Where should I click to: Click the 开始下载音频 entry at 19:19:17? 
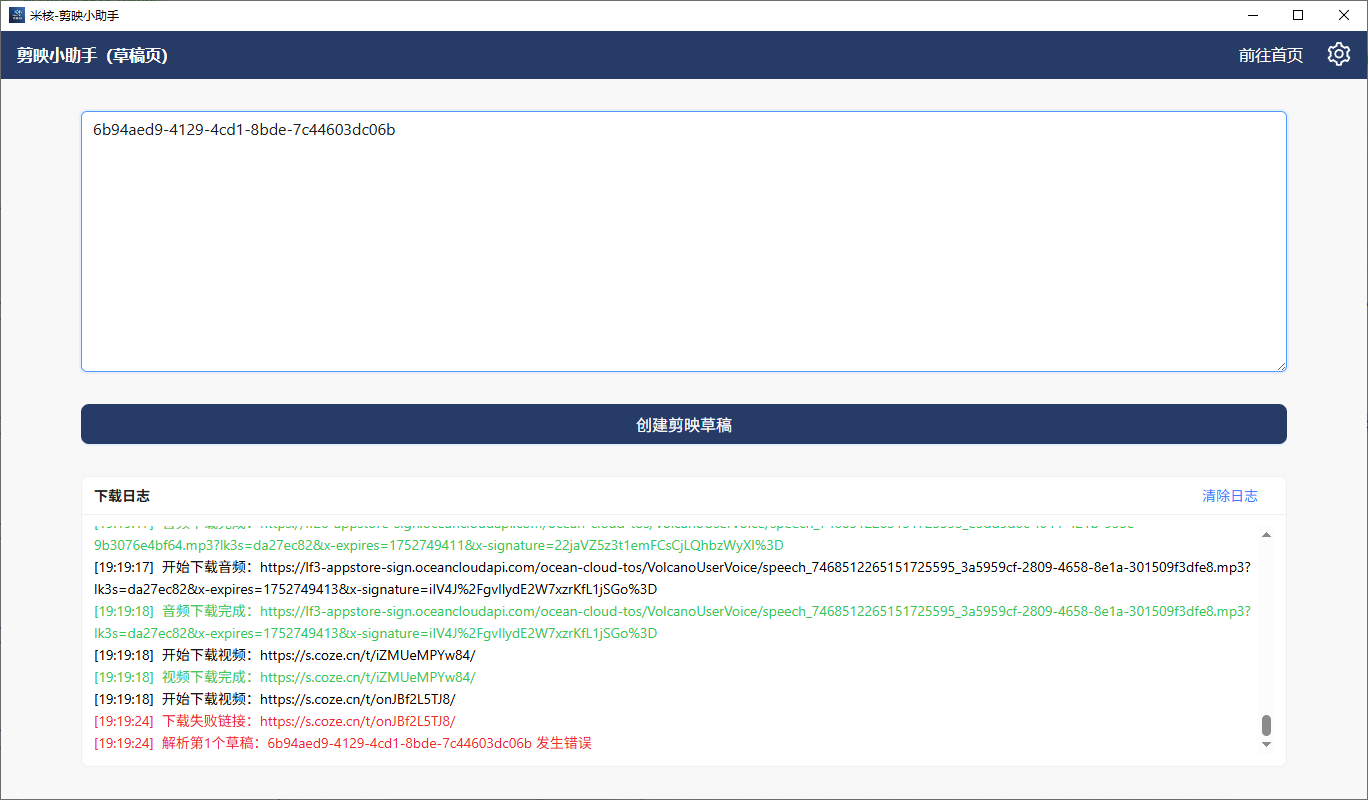pyautogui.click(x=672, y=567)
